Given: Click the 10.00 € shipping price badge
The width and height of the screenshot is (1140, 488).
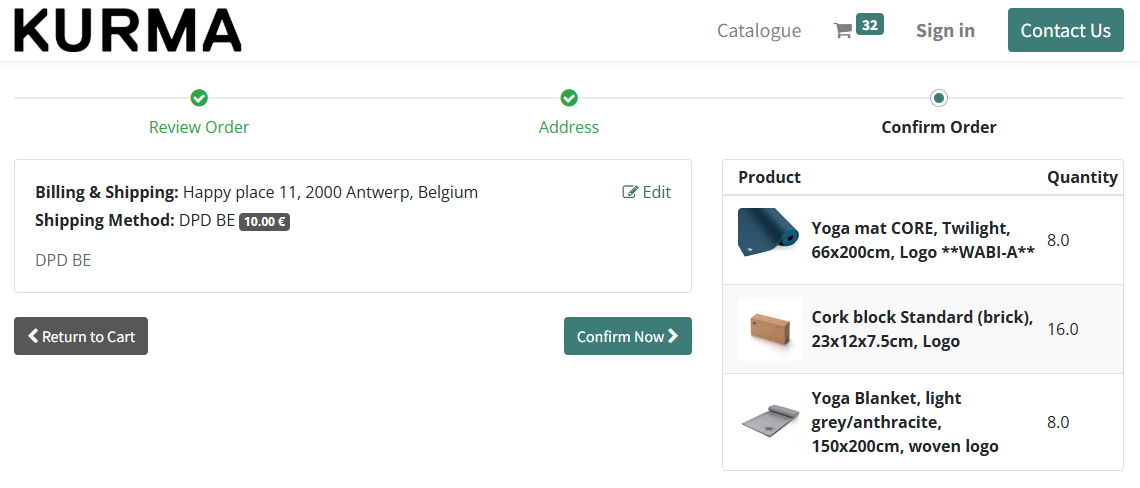Looking at the screenshot, I should click(x=264, y=222).
